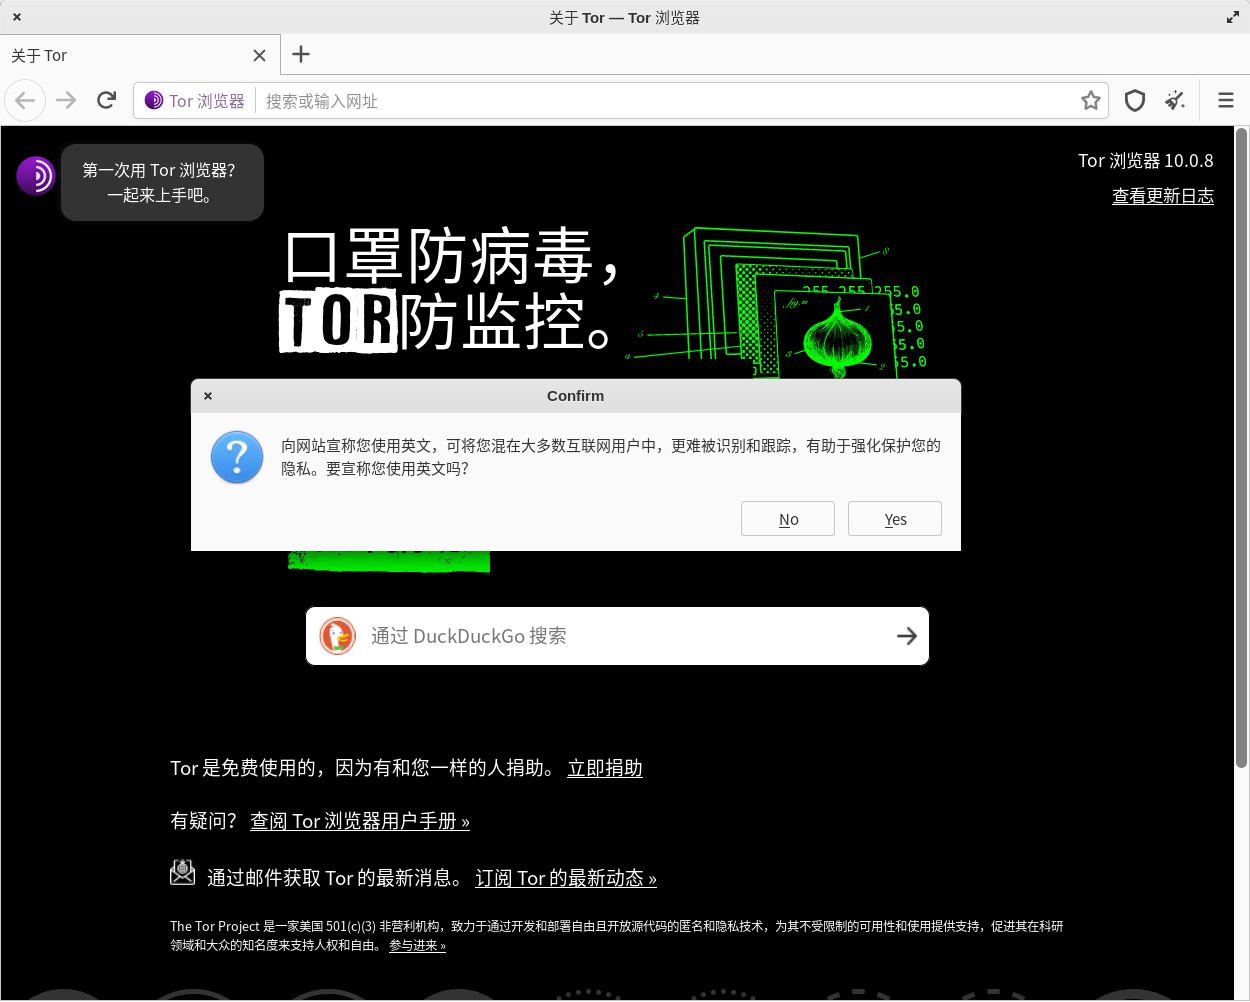Reload the current page
Viewport: 1250px width, 1002px height.
(x=106, y=100)
